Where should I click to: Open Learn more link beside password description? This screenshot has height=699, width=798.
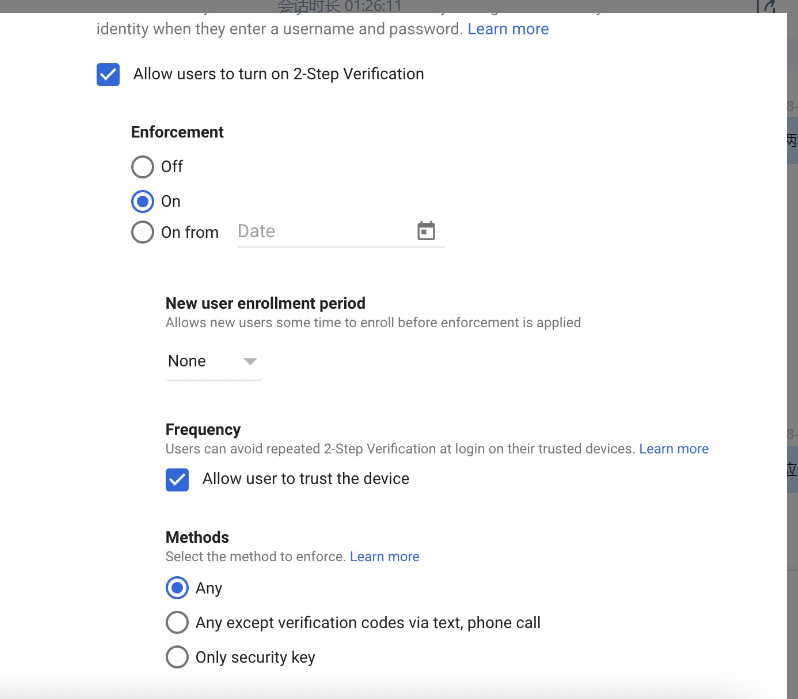508,29
